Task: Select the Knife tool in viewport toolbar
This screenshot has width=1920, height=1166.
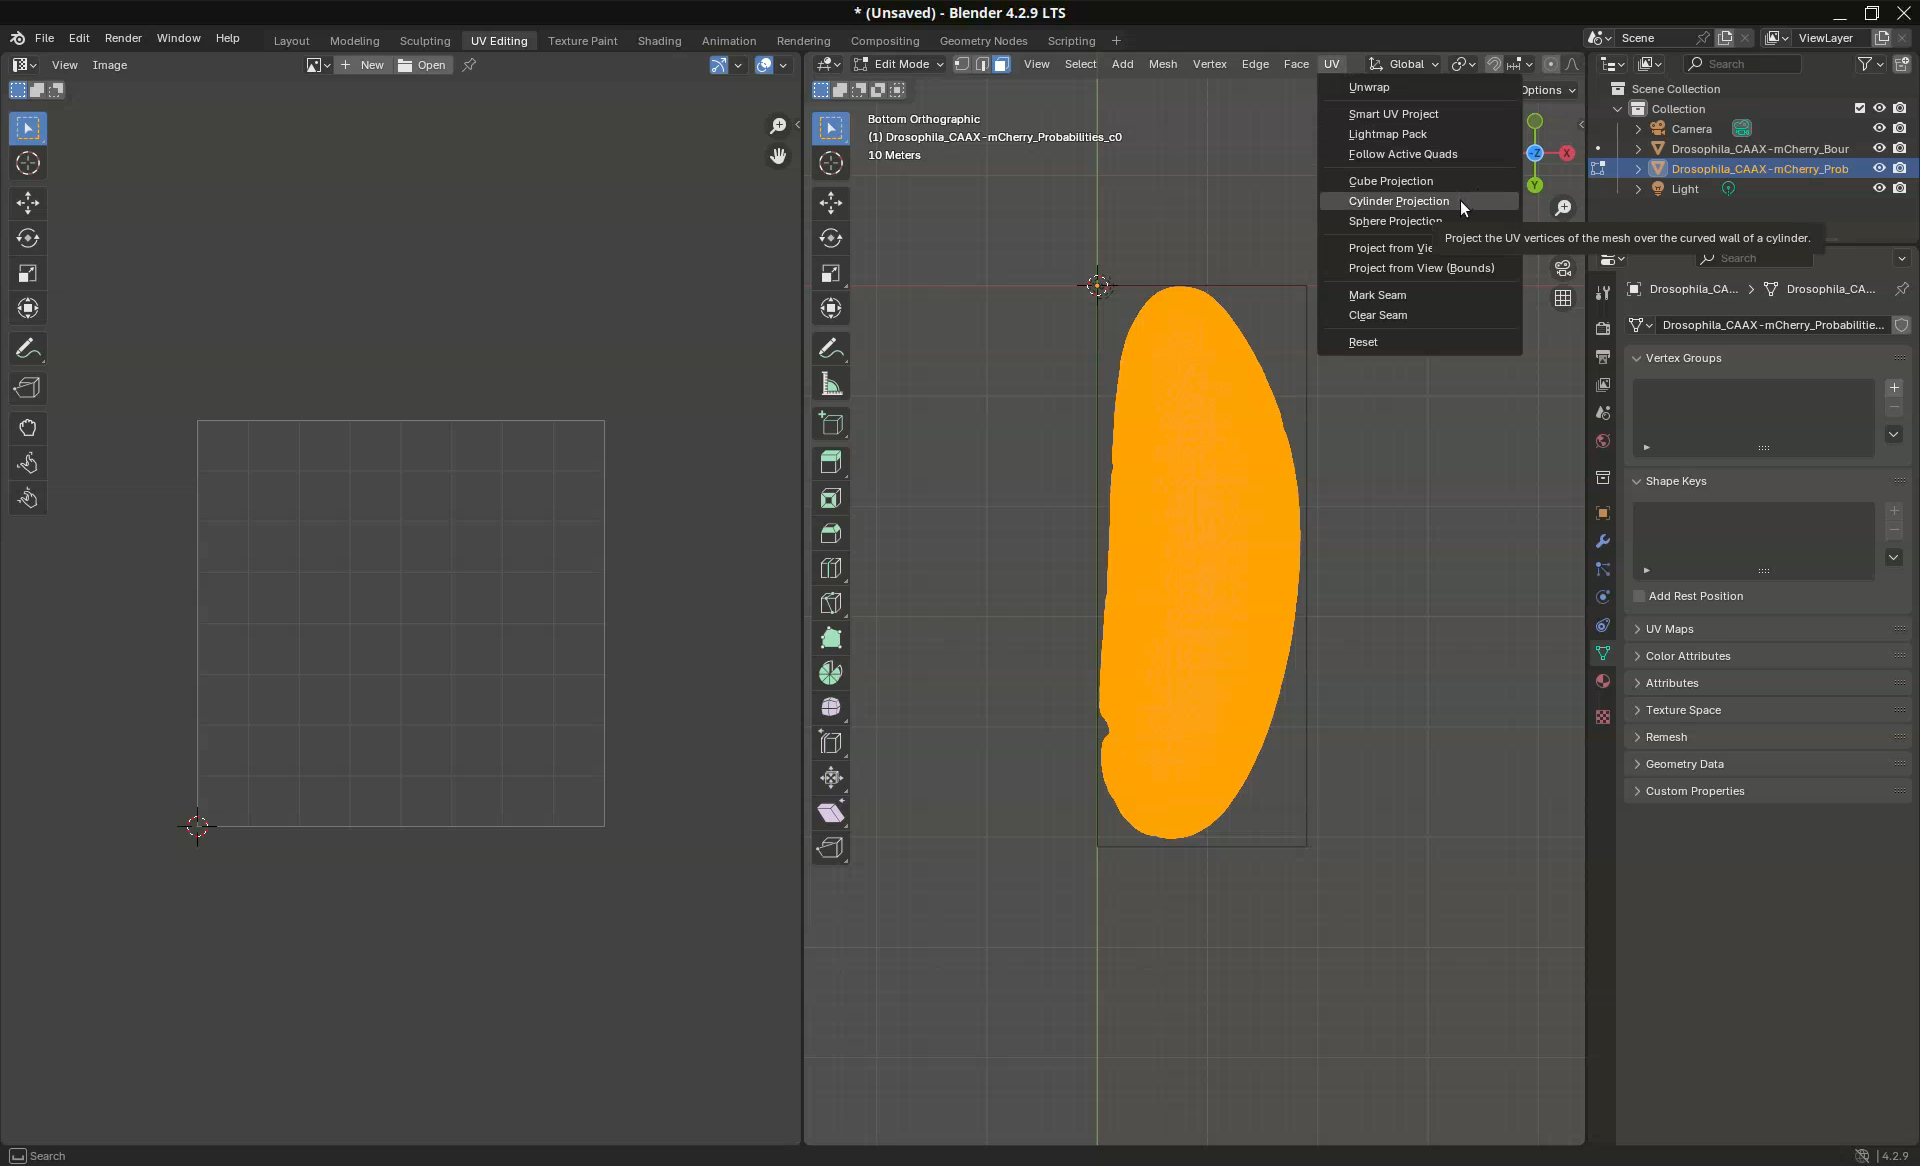Action: point(830,603)
